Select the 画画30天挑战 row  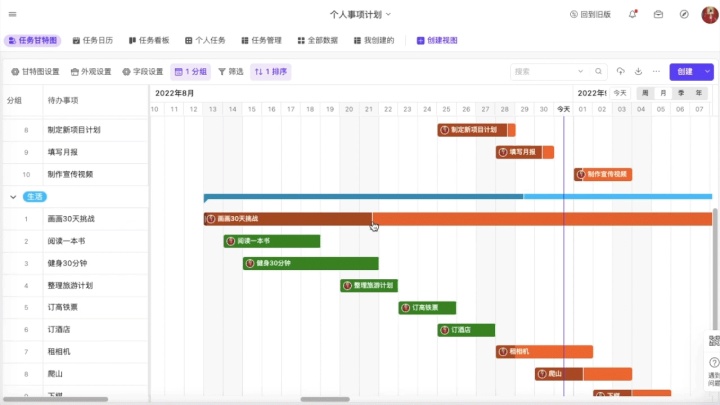click(x=76, y=219)
